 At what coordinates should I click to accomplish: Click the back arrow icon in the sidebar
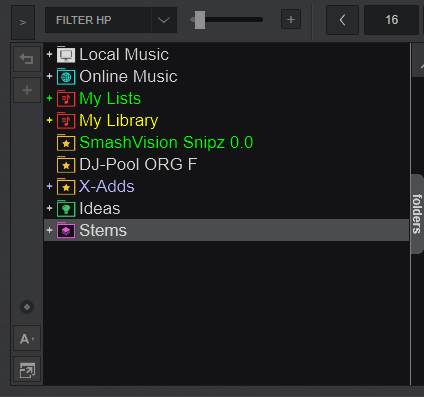[x=27, y=59]
